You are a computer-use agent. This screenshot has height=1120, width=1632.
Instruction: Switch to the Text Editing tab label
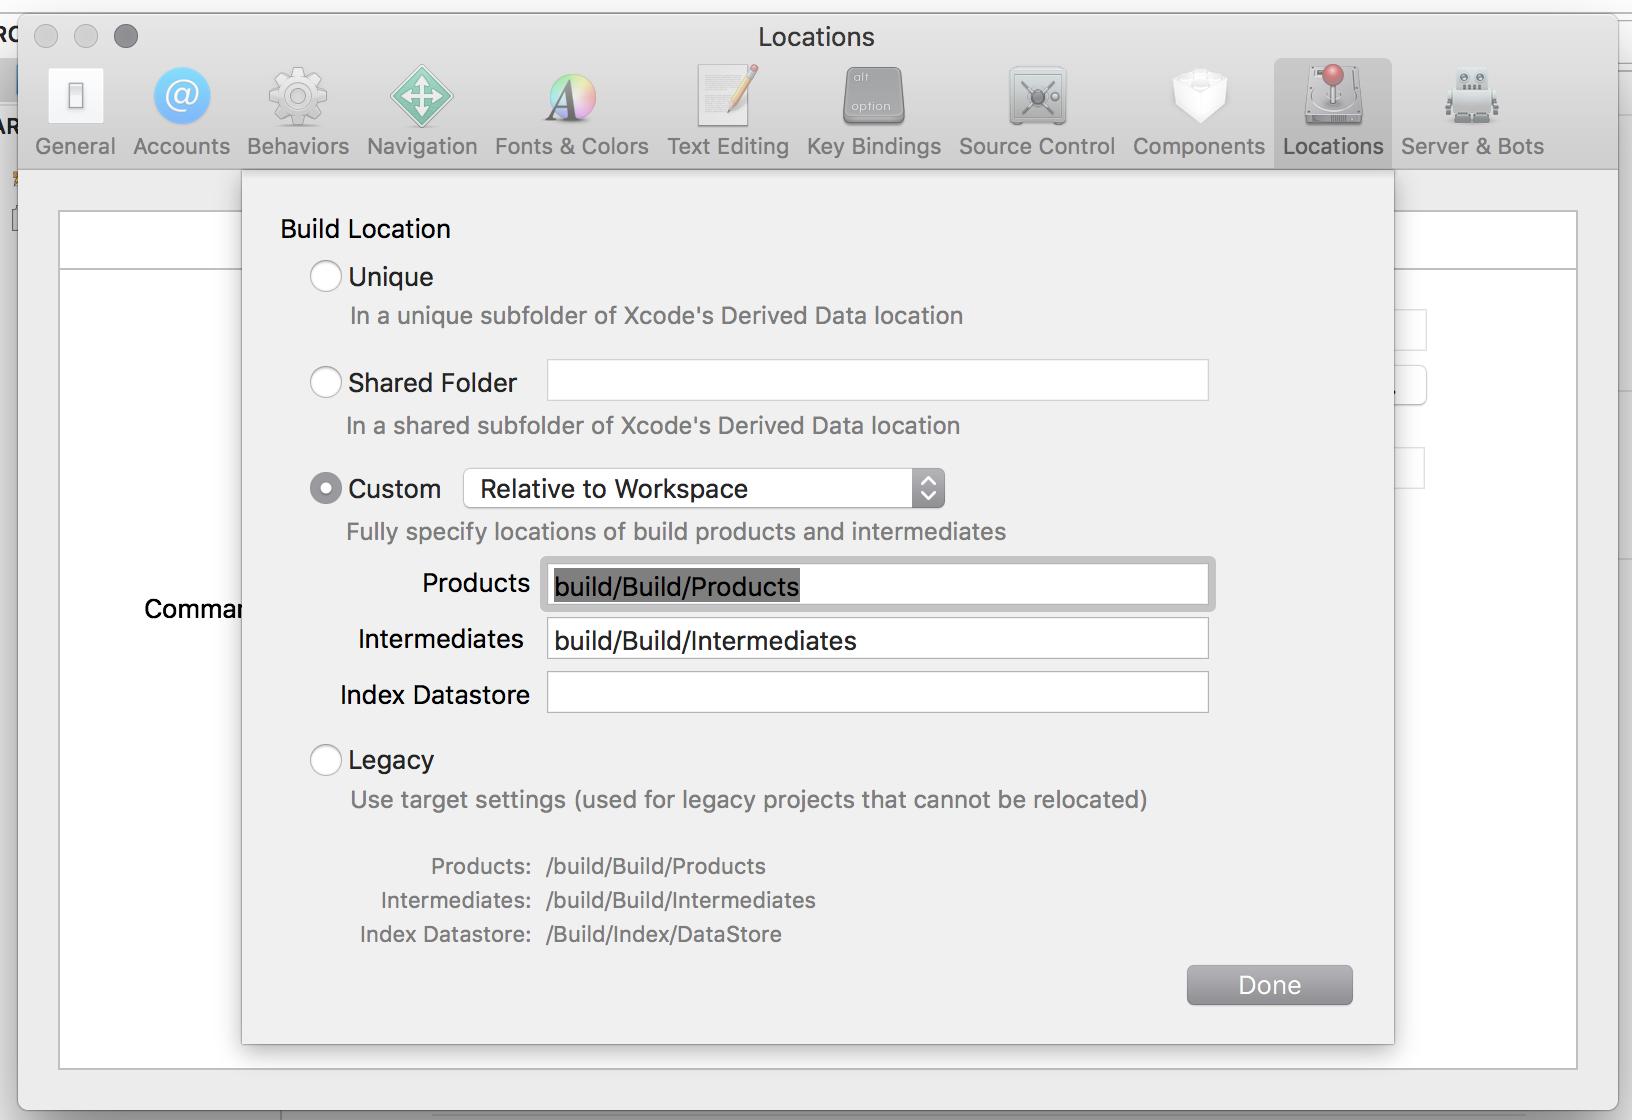728,146
